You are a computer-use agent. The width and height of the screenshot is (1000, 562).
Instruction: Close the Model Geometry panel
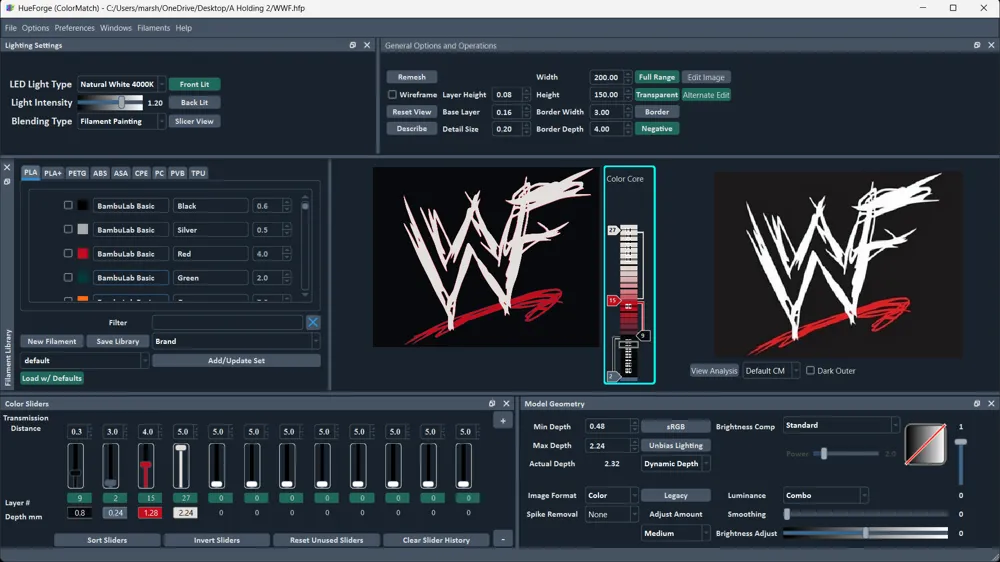coord(991,404)
